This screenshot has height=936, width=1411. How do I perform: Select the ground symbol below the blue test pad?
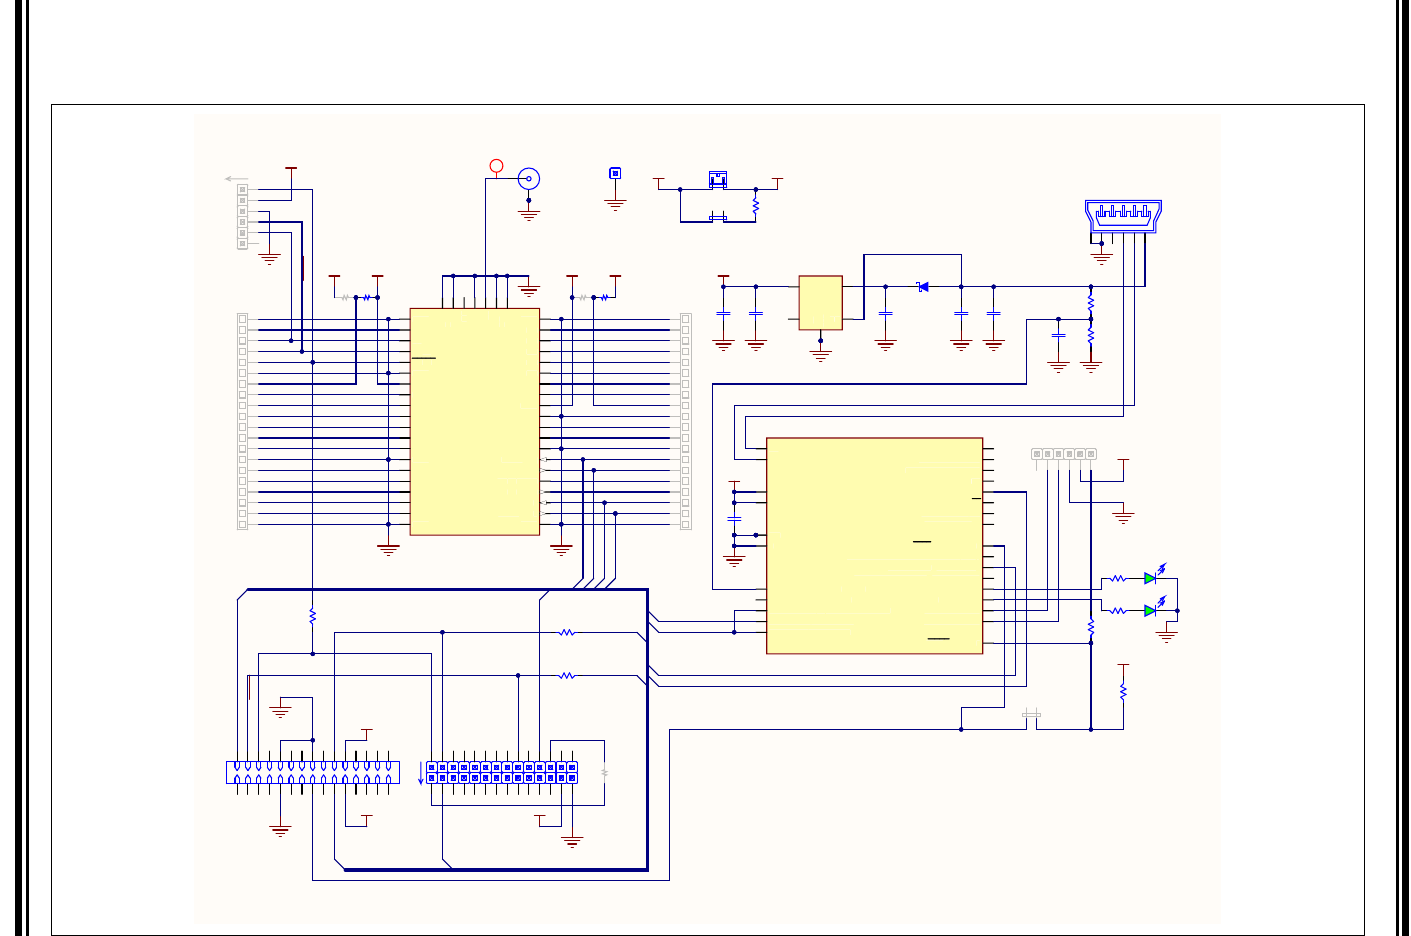click(615, 204)
